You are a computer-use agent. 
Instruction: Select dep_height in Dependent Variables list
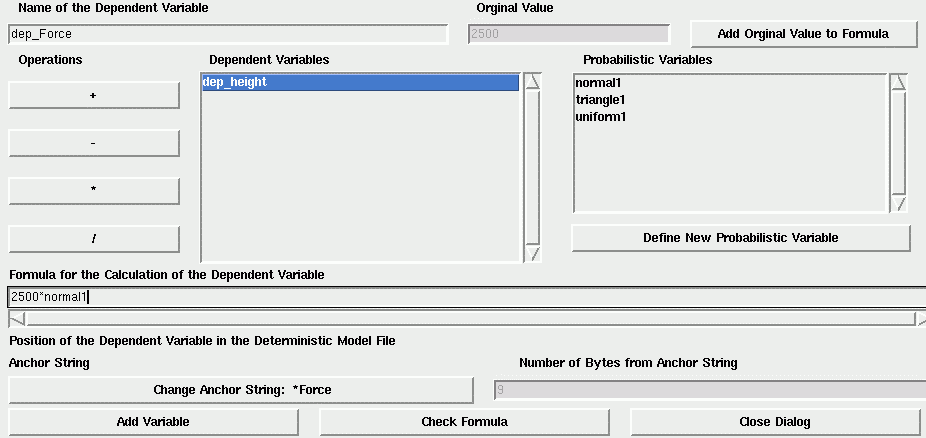click(360, 82)
